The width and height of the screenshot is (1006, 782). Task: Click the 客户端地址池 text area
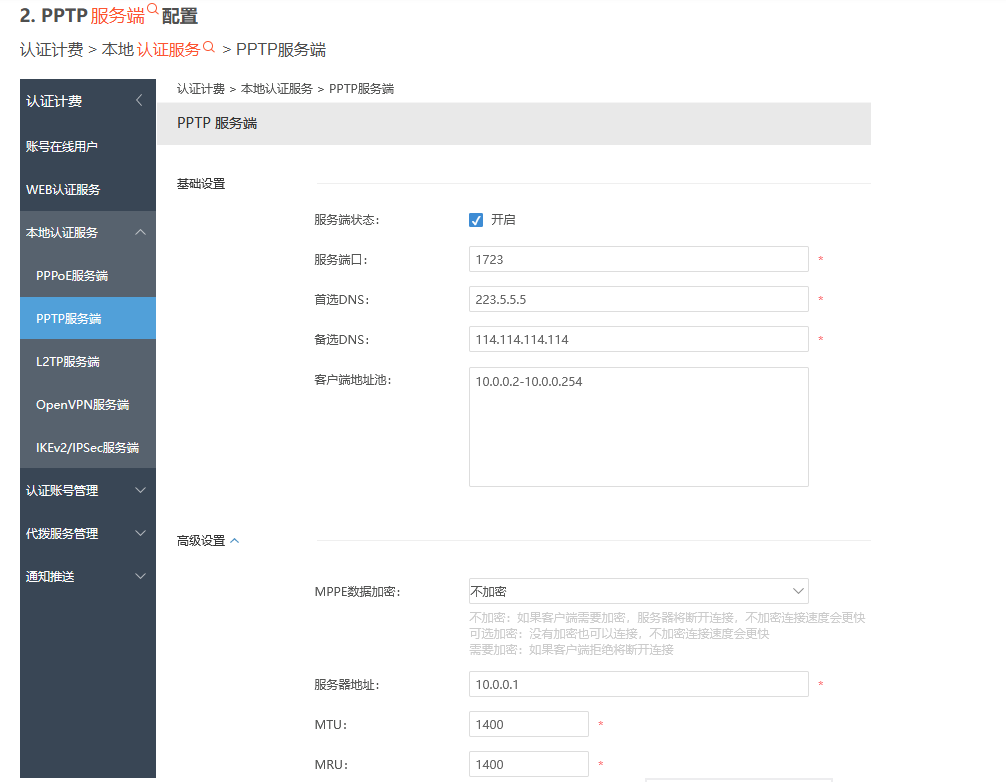pos(638,427)
